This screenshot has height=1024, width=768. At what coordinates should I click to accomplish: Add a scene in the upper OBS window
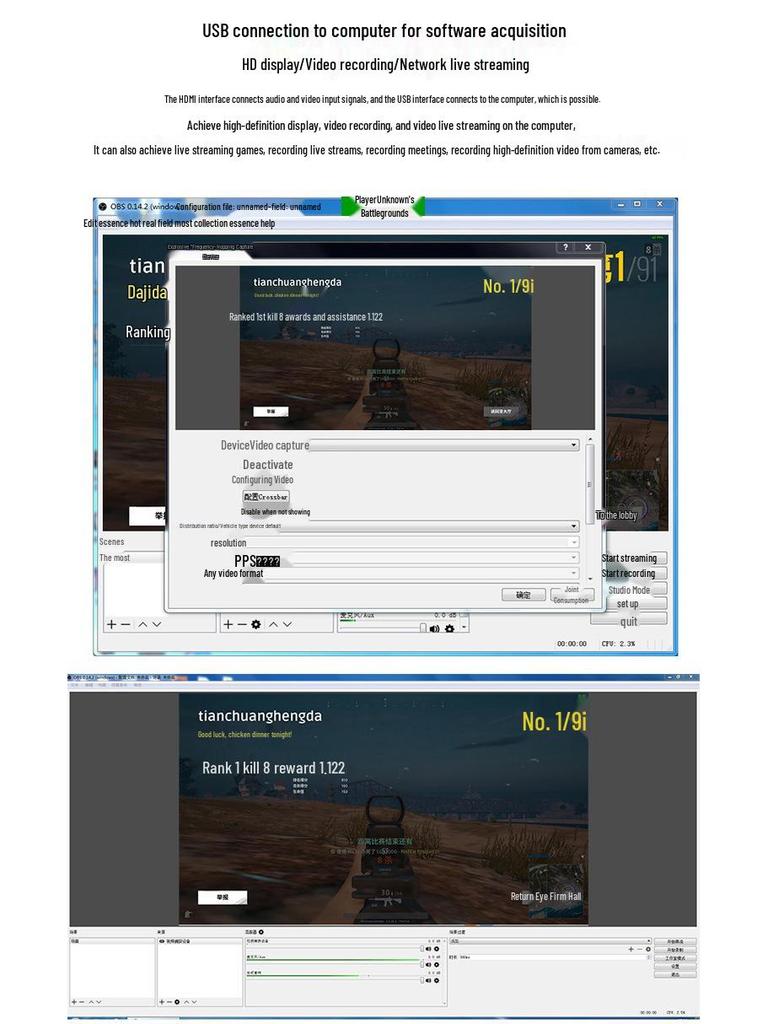tap(111, 624)
